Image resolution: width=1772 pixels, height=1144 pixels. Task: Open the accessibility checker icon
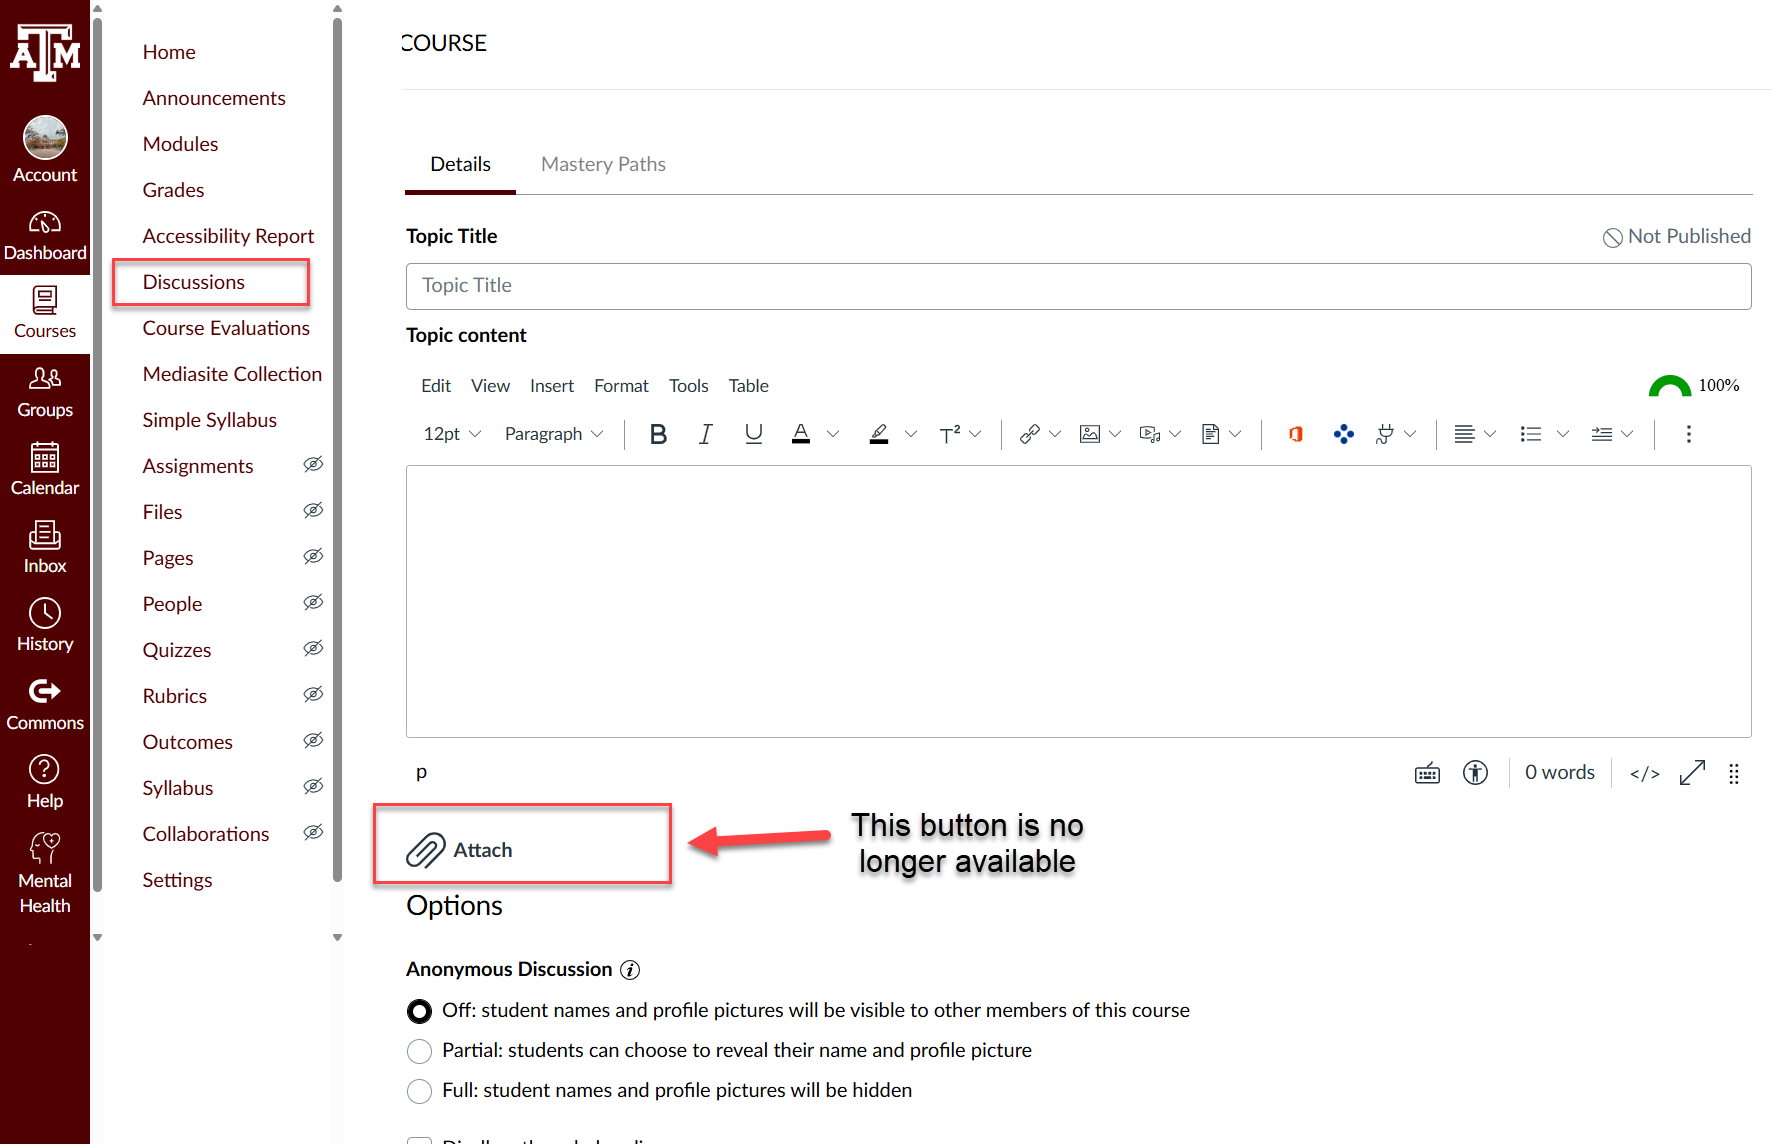point(1475,773)
